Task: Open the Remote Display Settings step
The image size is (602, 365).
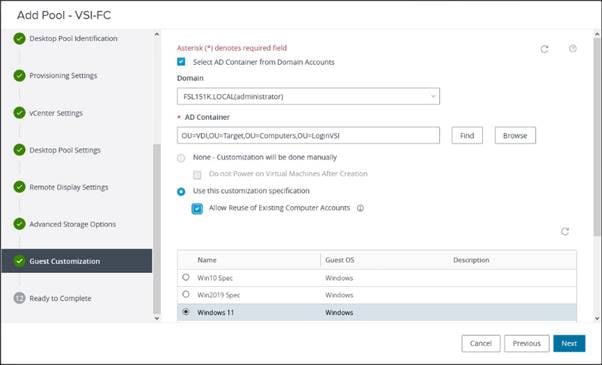Action: tap(69, 187)
